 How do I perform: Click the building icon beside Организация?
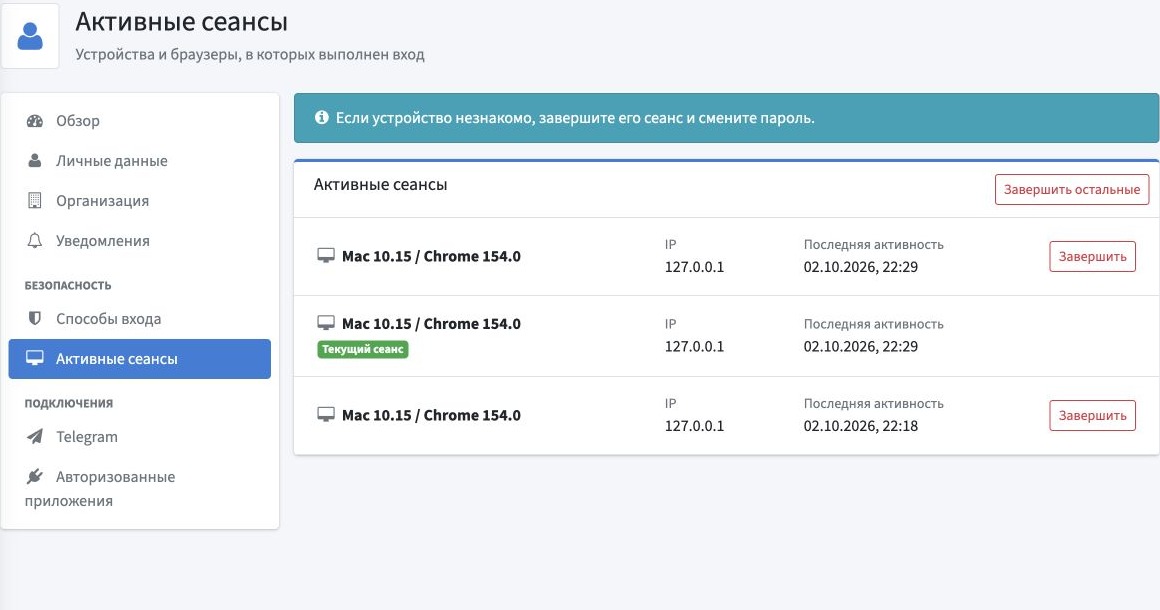click(x=35, y=200)
